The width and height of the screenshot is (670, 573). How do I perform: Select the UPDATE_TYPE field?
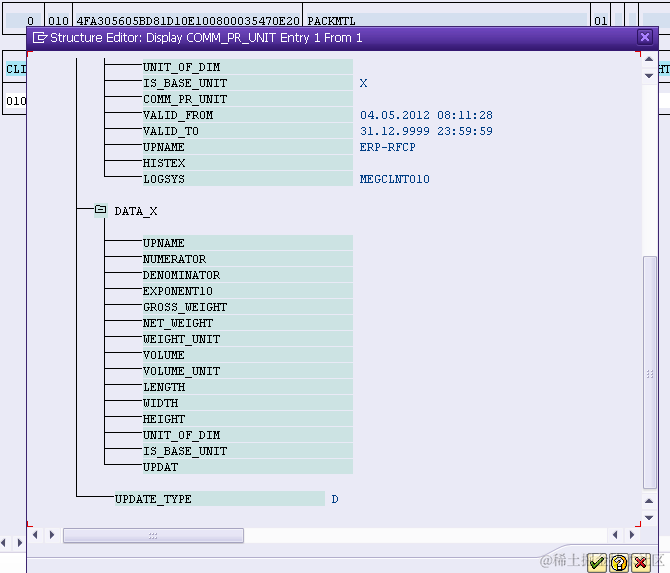pos(220,499)
